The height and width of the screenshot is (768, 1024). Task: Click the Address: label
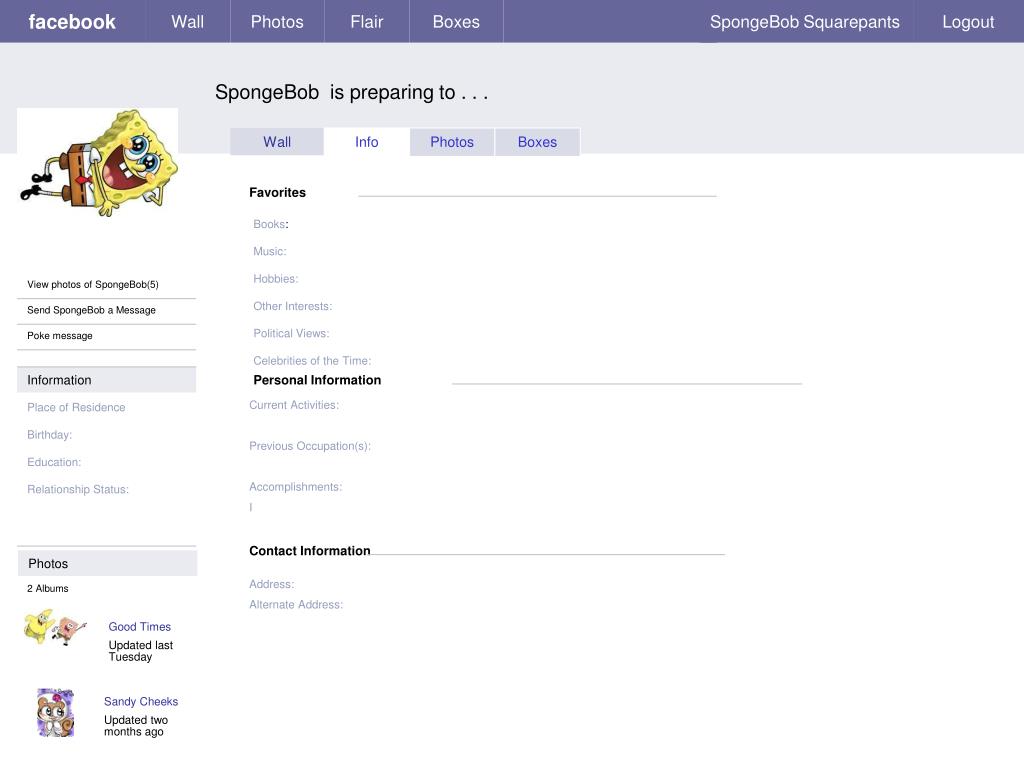(x=272, y=584)
